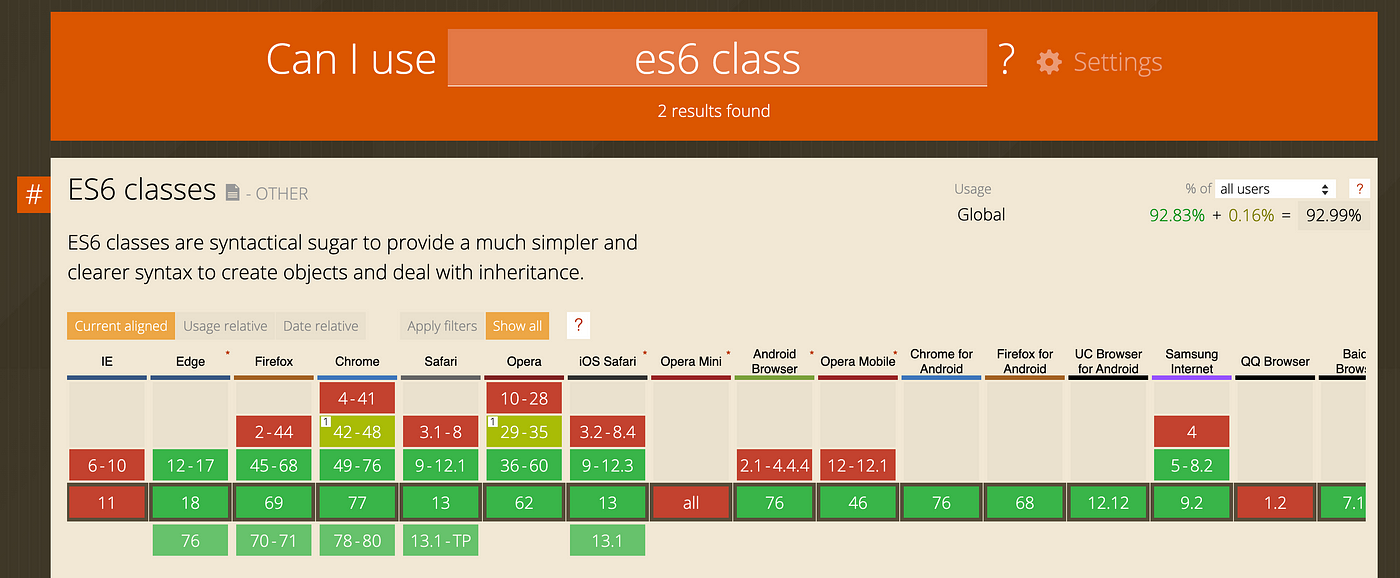Click the Samsung Internet column header
Screen dimensions: 1400x578
[1192, 361]
